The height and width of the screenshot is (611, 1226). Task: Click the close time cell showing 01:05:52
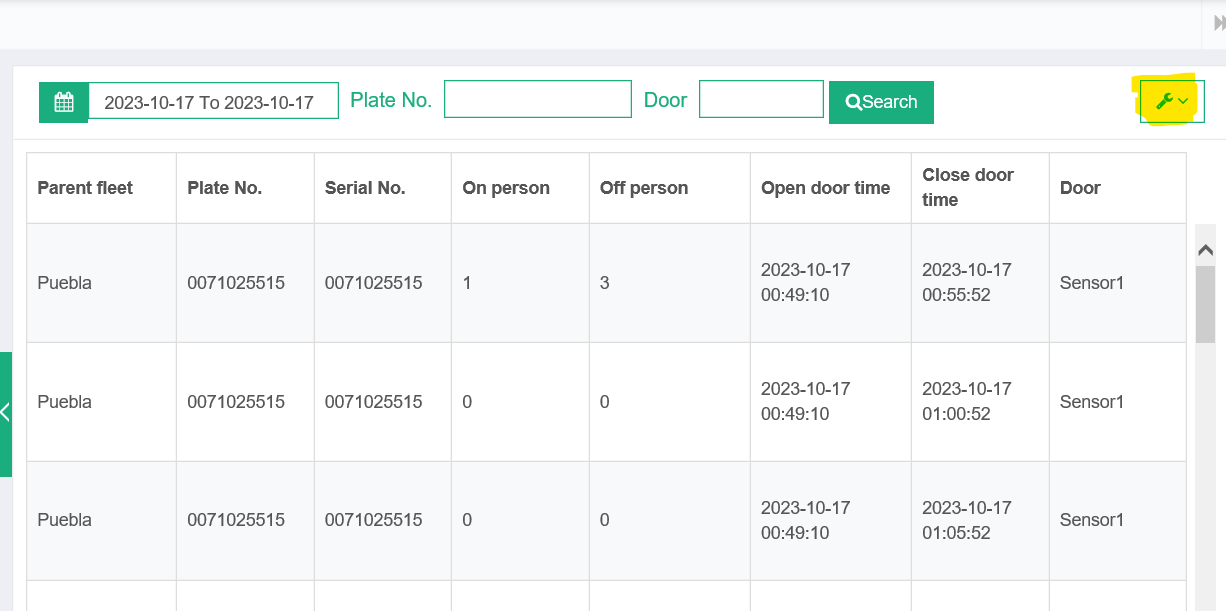tap(967, 520)
